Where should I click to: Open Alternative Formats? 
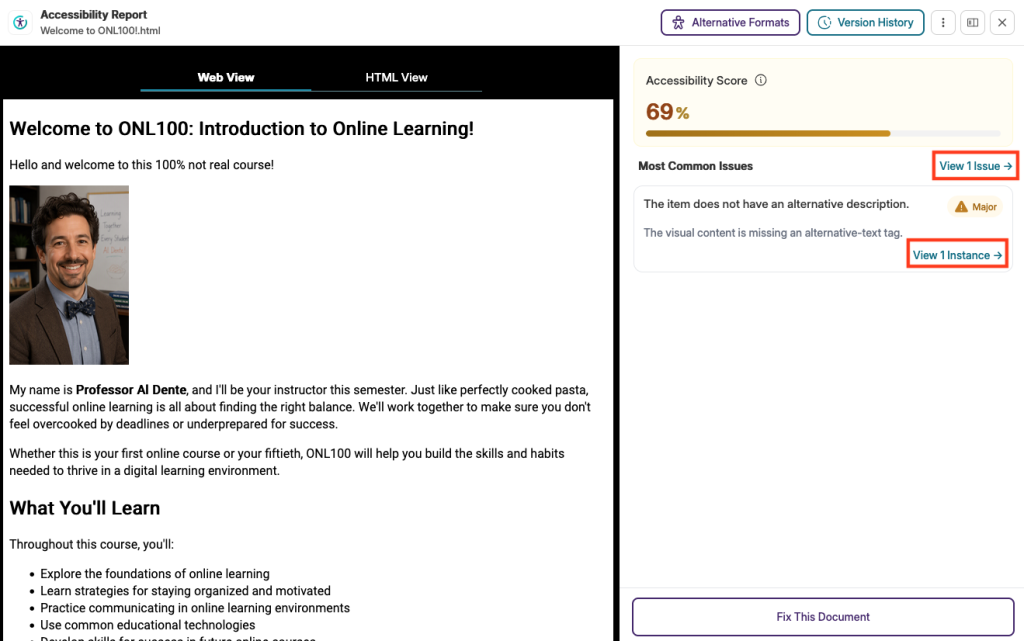click(x=730, y=23)
